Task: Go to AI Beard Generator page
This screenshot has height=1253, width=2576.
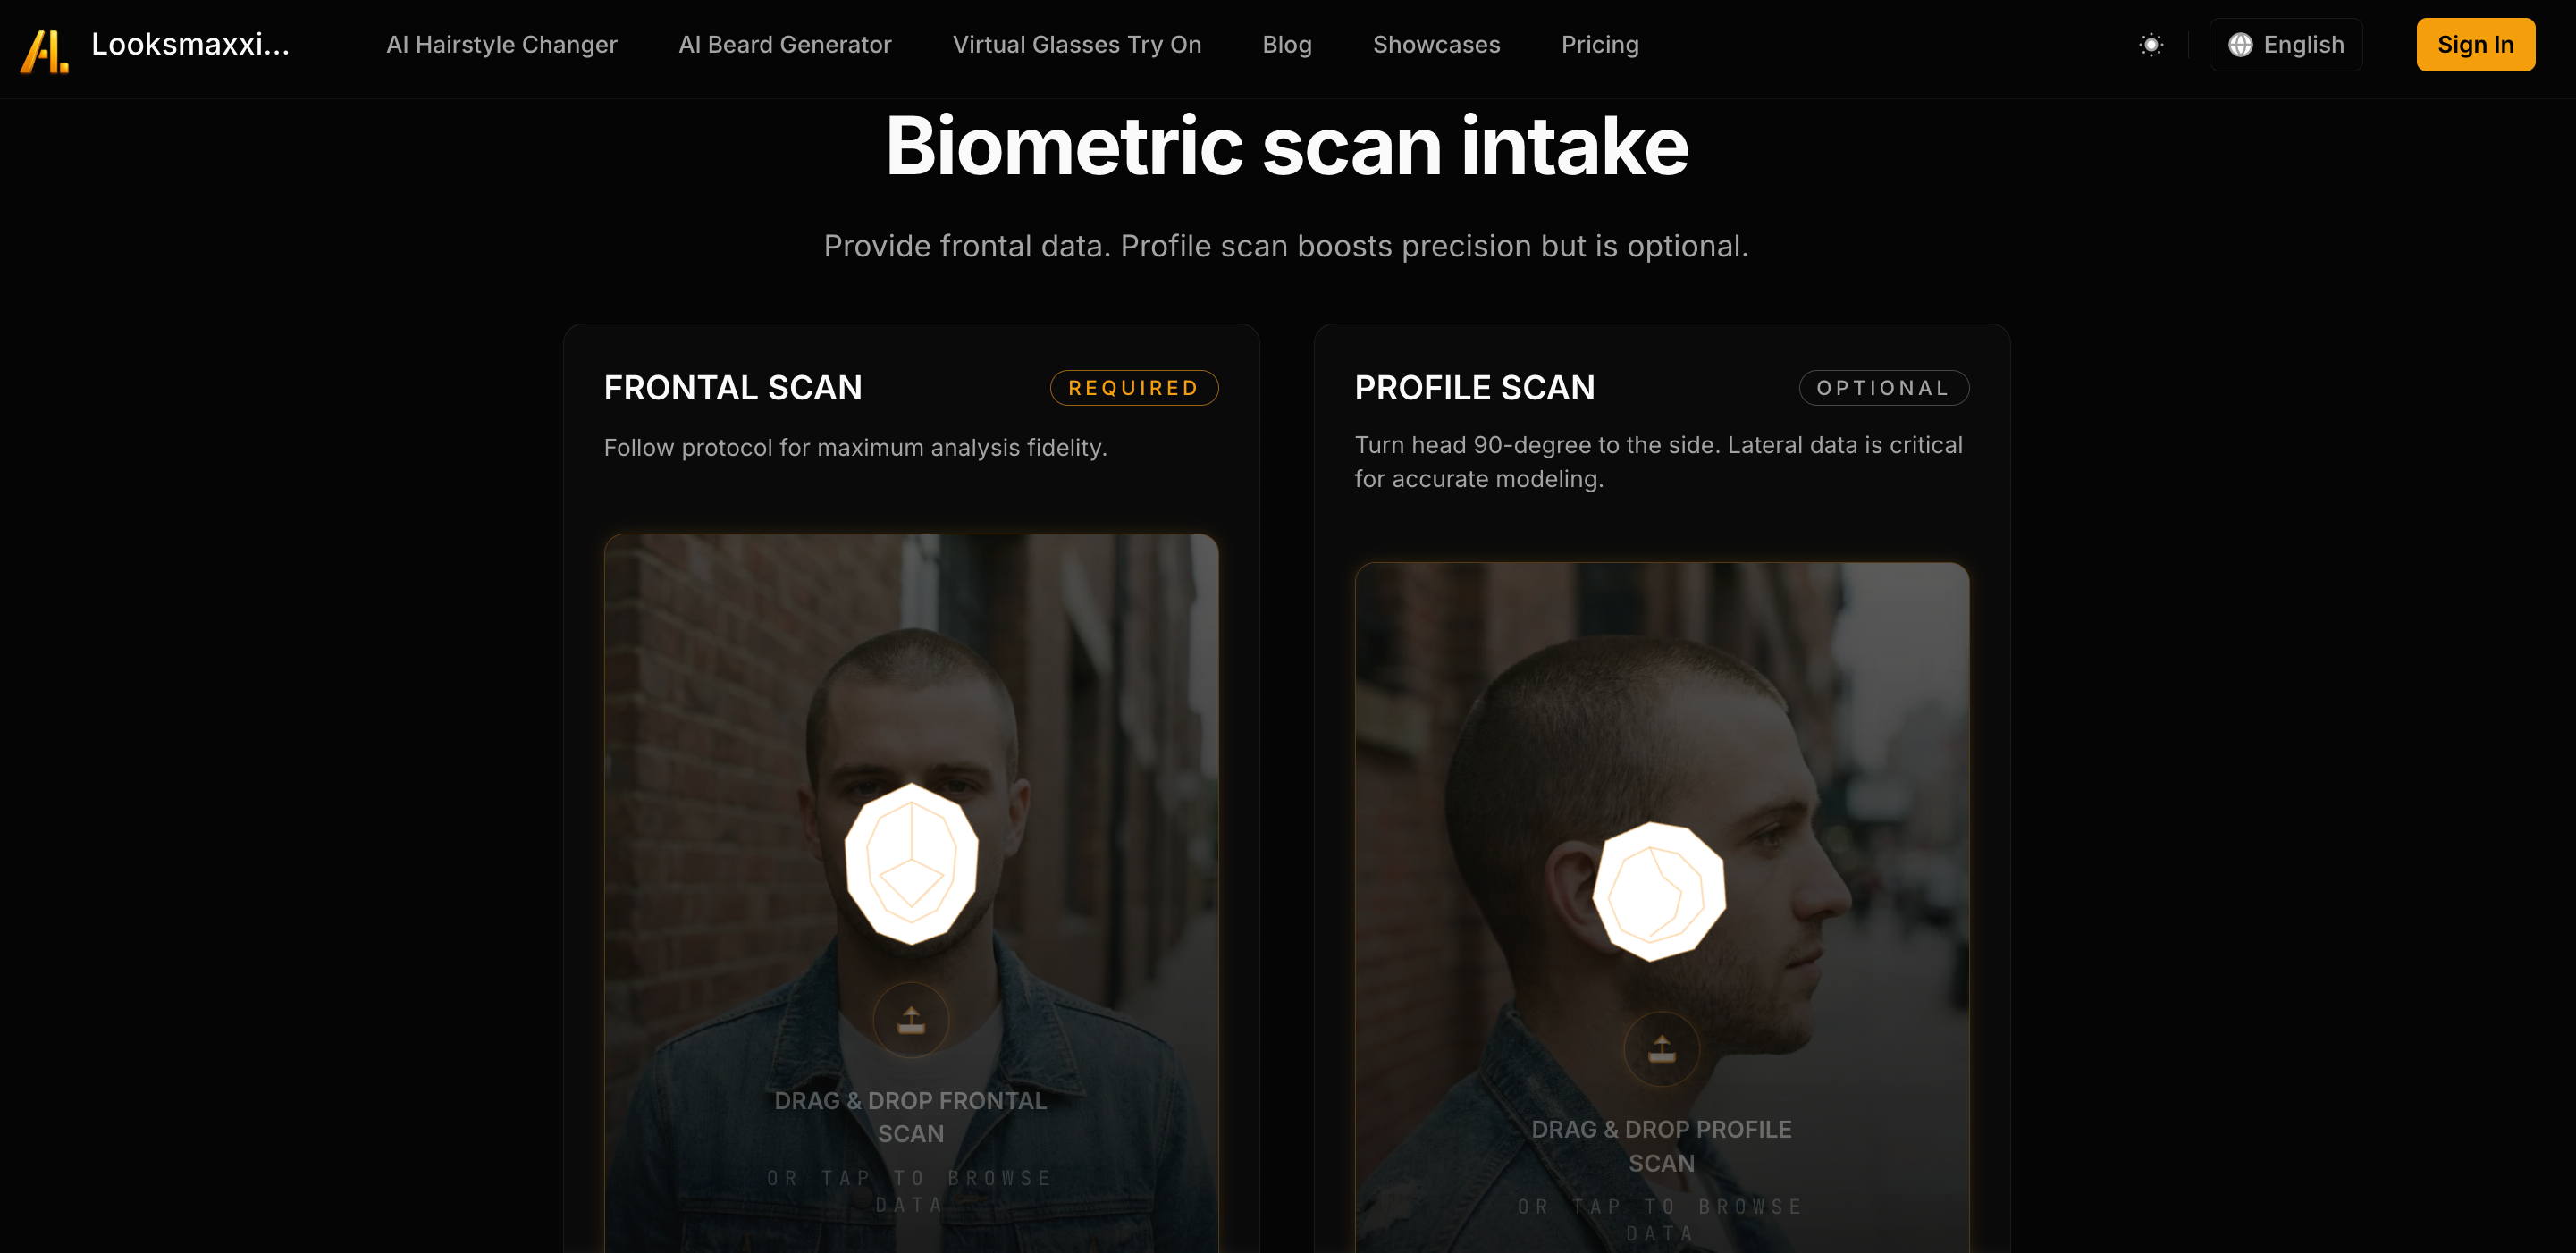Action: (784, 45)
